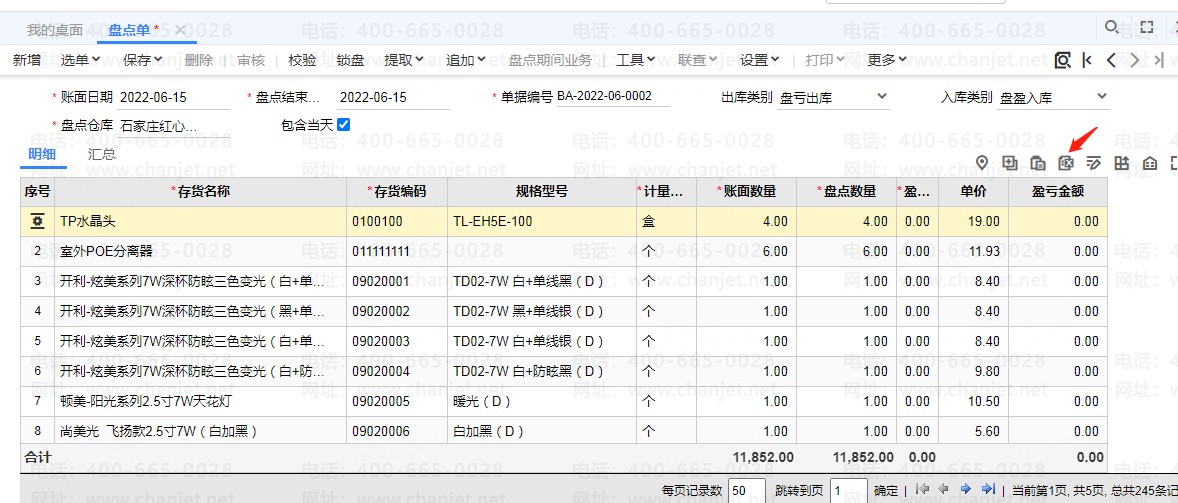Click the 锁盘 button
This screenshot has height=503, width=1178.
[351, 60]
